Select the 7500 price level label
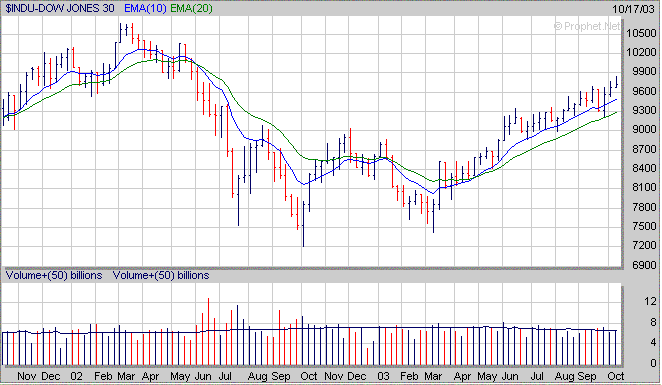Image resolution: width=662 pixels, height=385 pixels. click(x=644, y=226)
